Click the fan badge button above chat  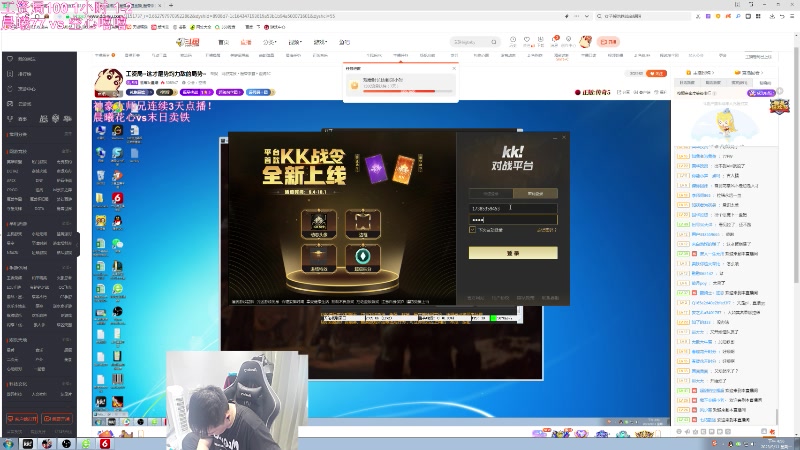[x=761, y=93]
